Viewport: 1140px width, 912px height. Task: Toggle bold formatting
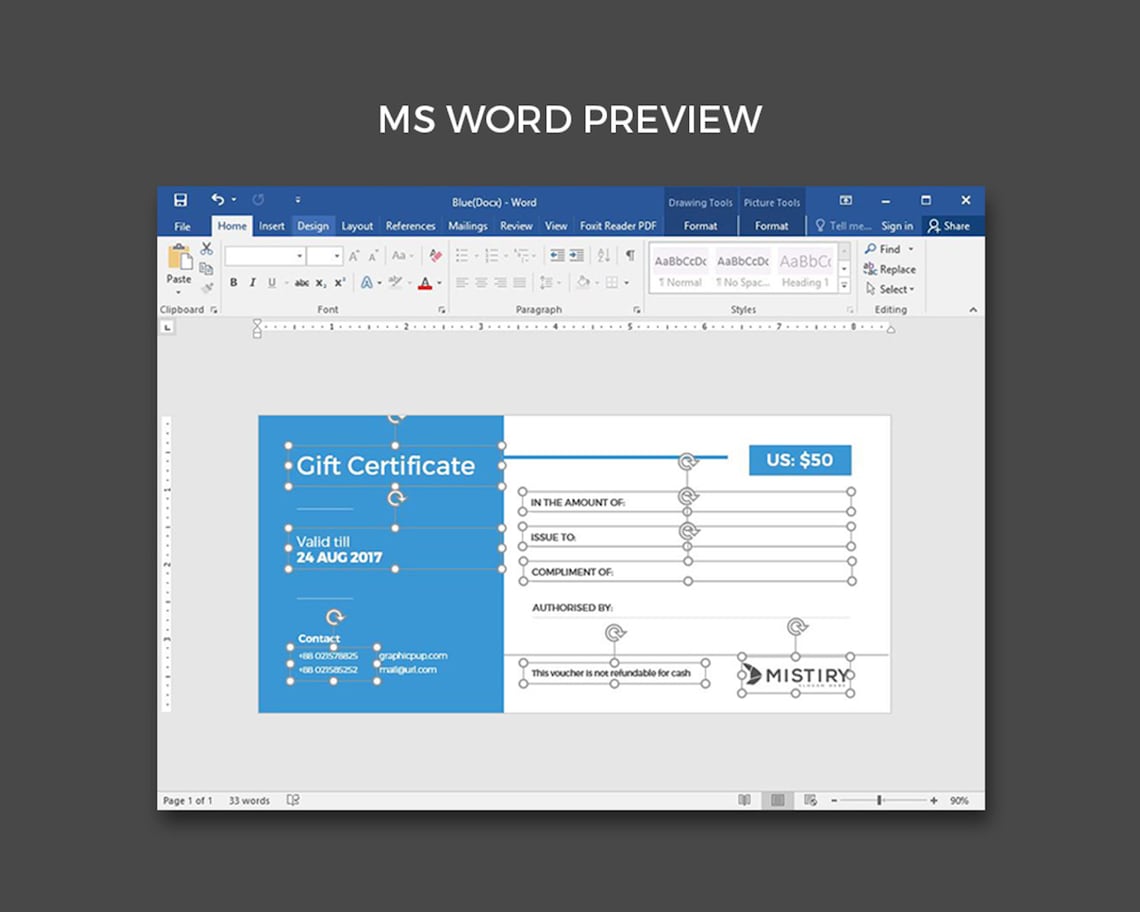point(234,282)
